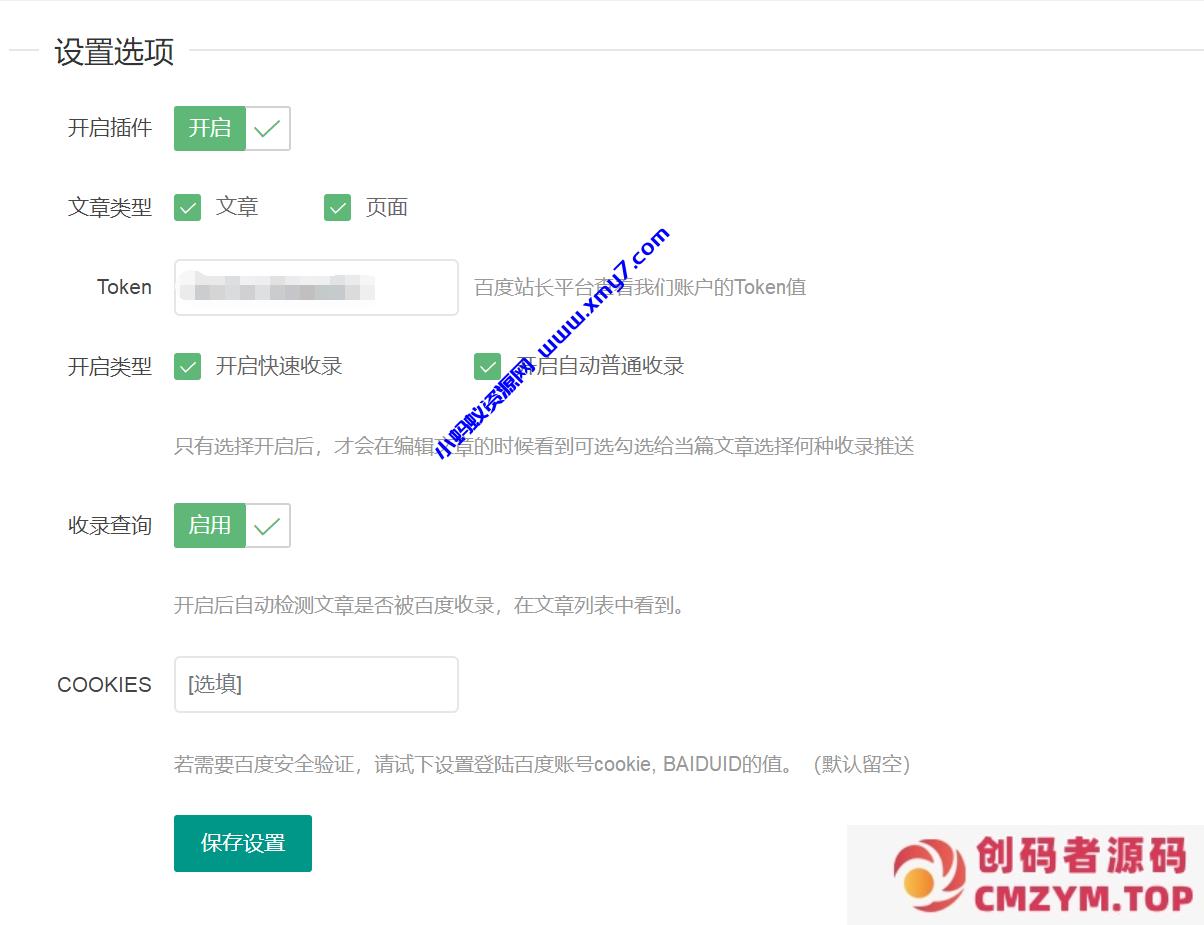Click the 开启插件 field label
This screenshot has height=925, width=1204.
tap(110, 128)
